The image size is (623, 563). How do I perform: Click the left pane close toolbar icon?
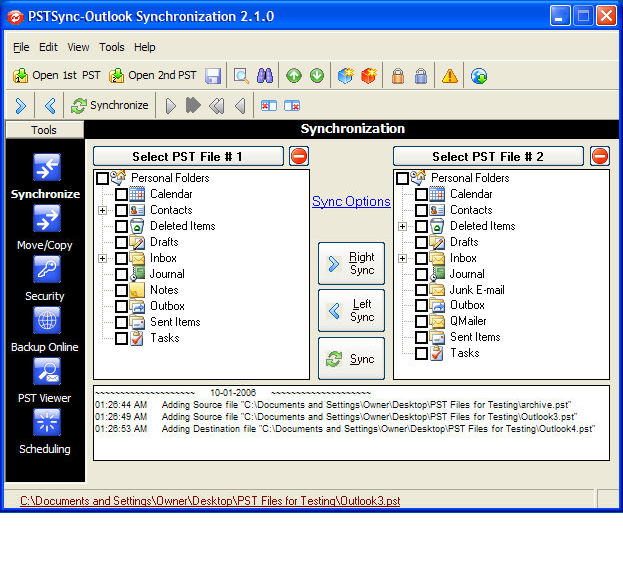point(269,106)
